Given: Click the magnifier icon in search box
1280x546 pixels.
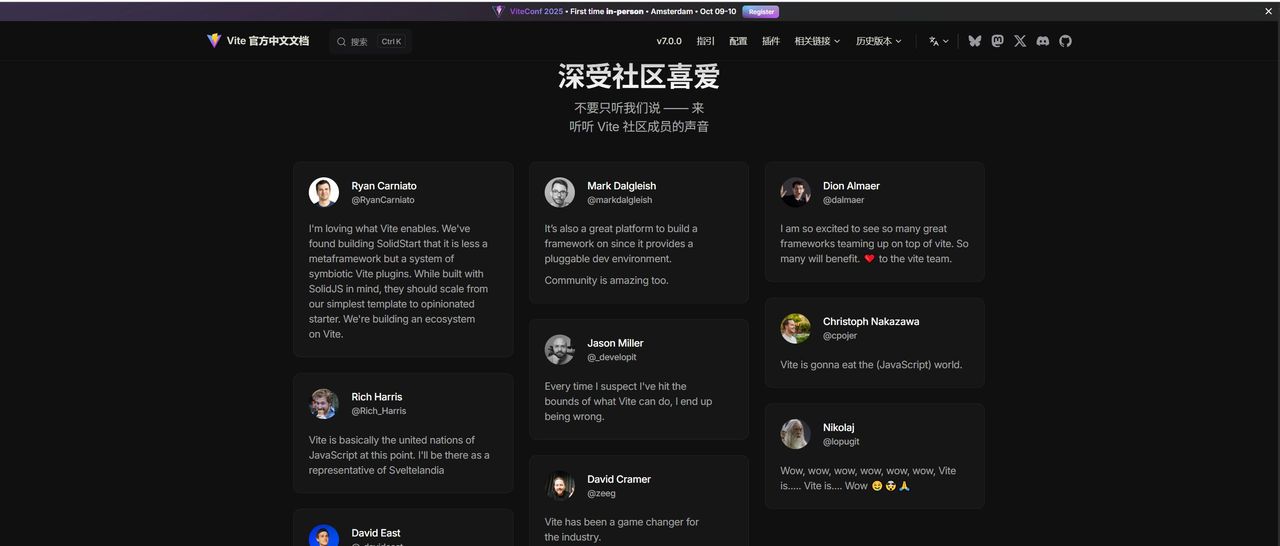Looking at the screenshot, I should pyautogui.click(x=341, y=42).
